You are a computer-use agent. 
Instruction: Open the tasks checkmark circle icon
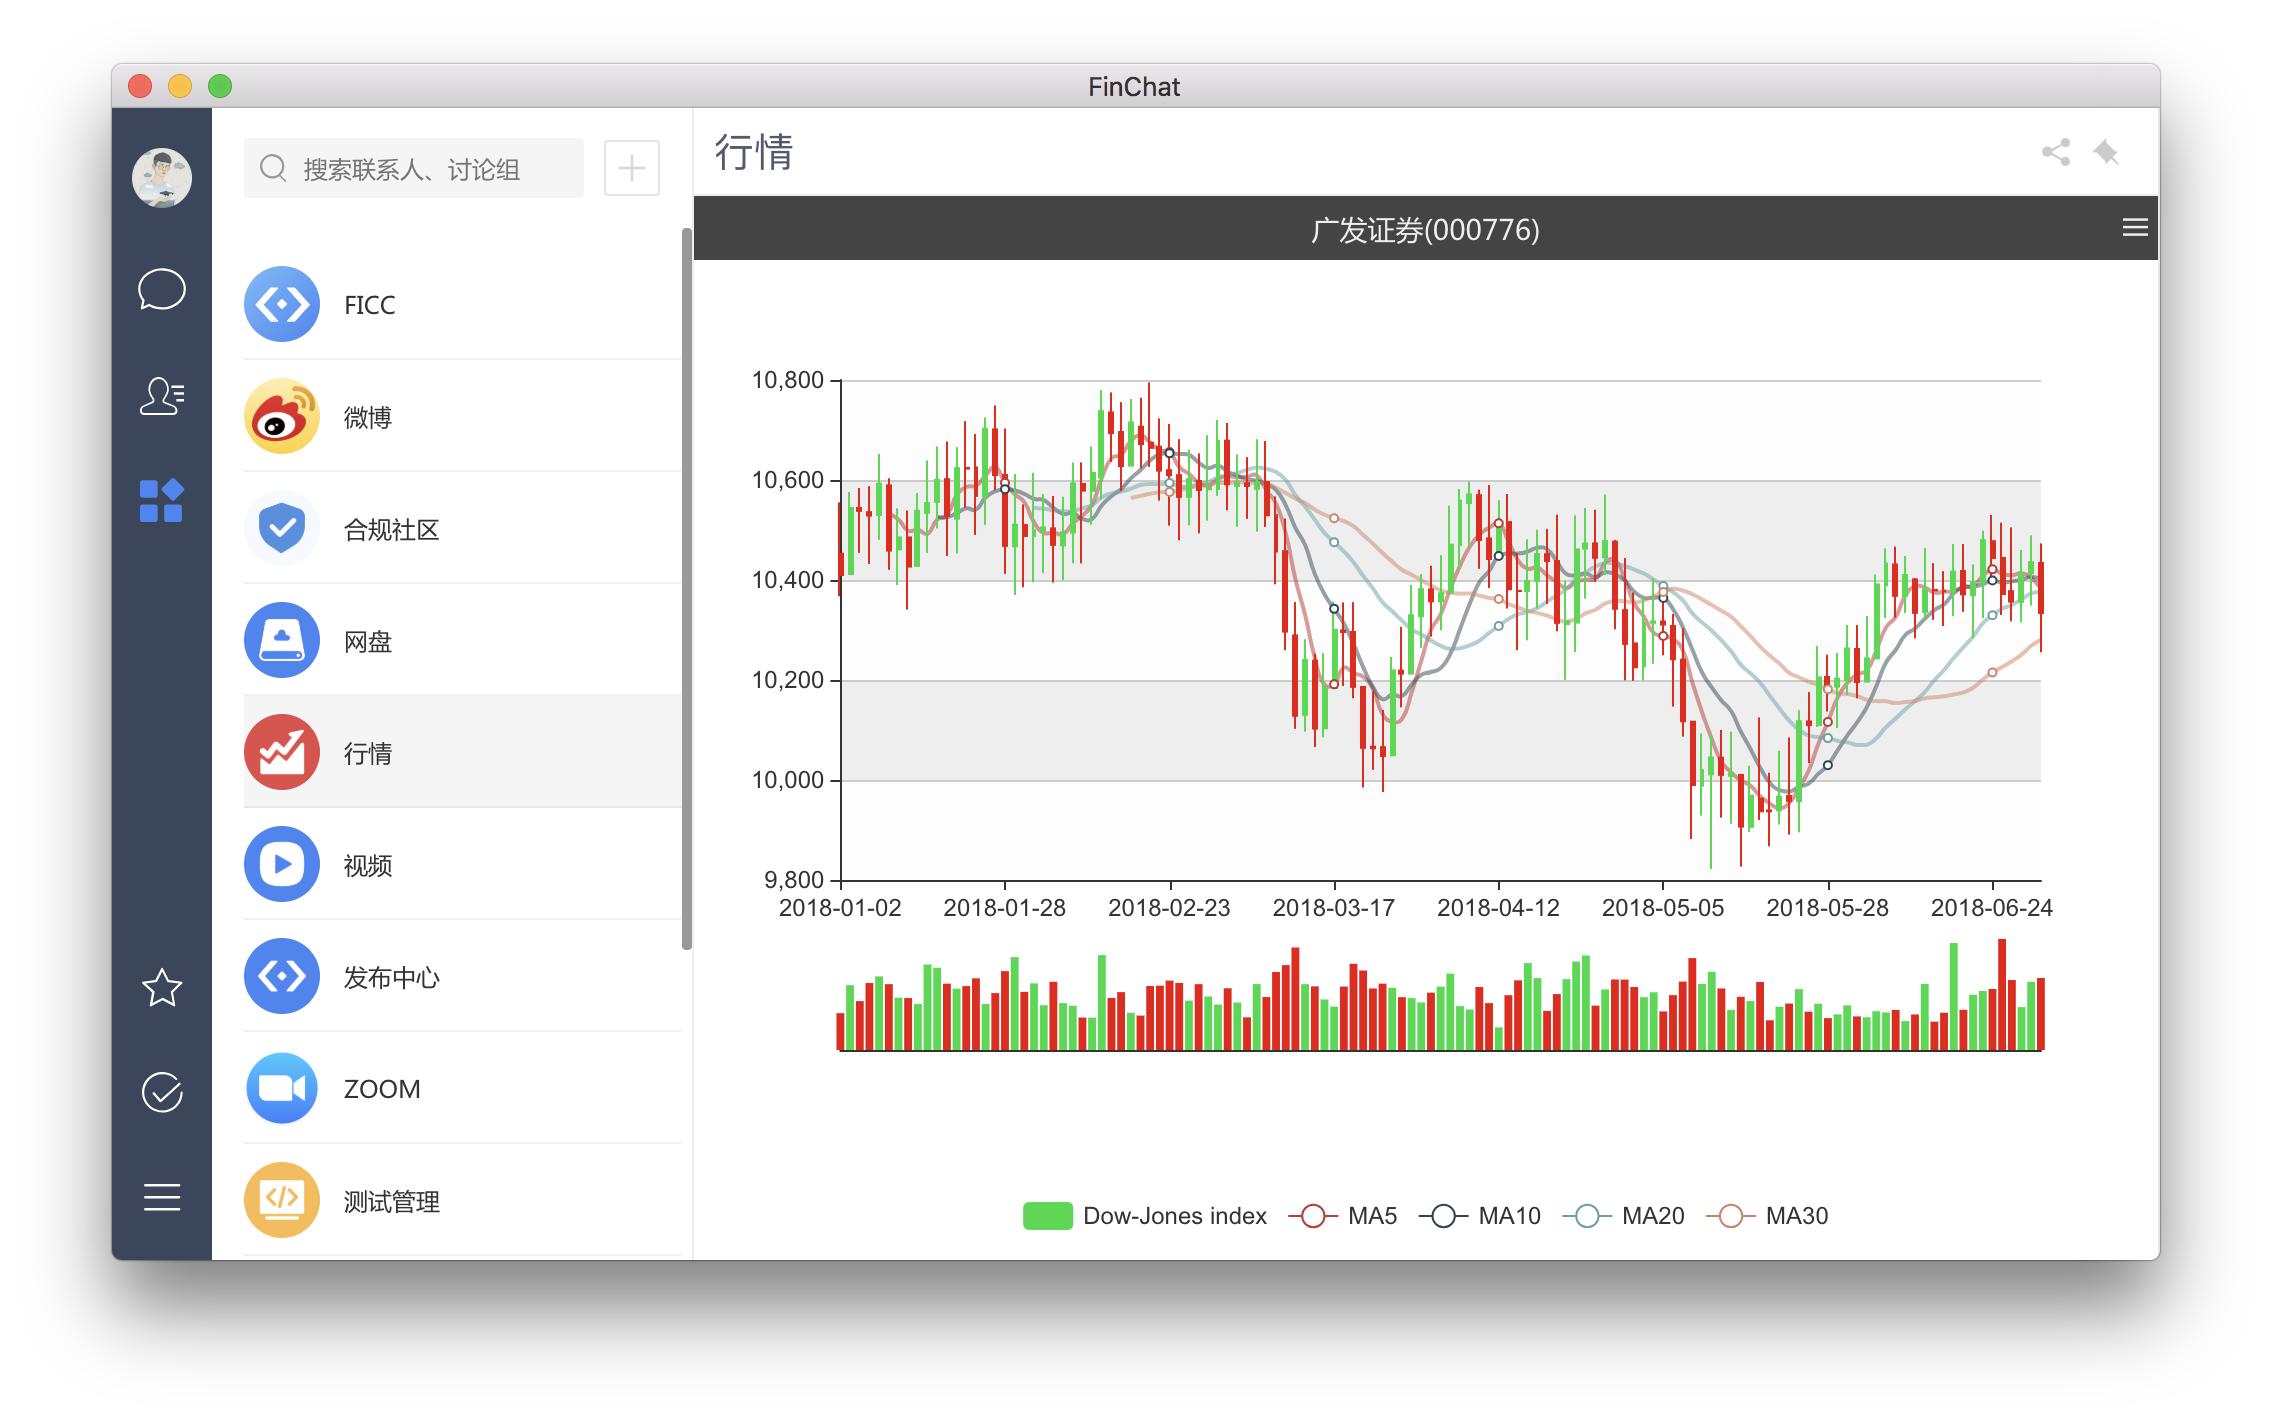(161, 1092)
